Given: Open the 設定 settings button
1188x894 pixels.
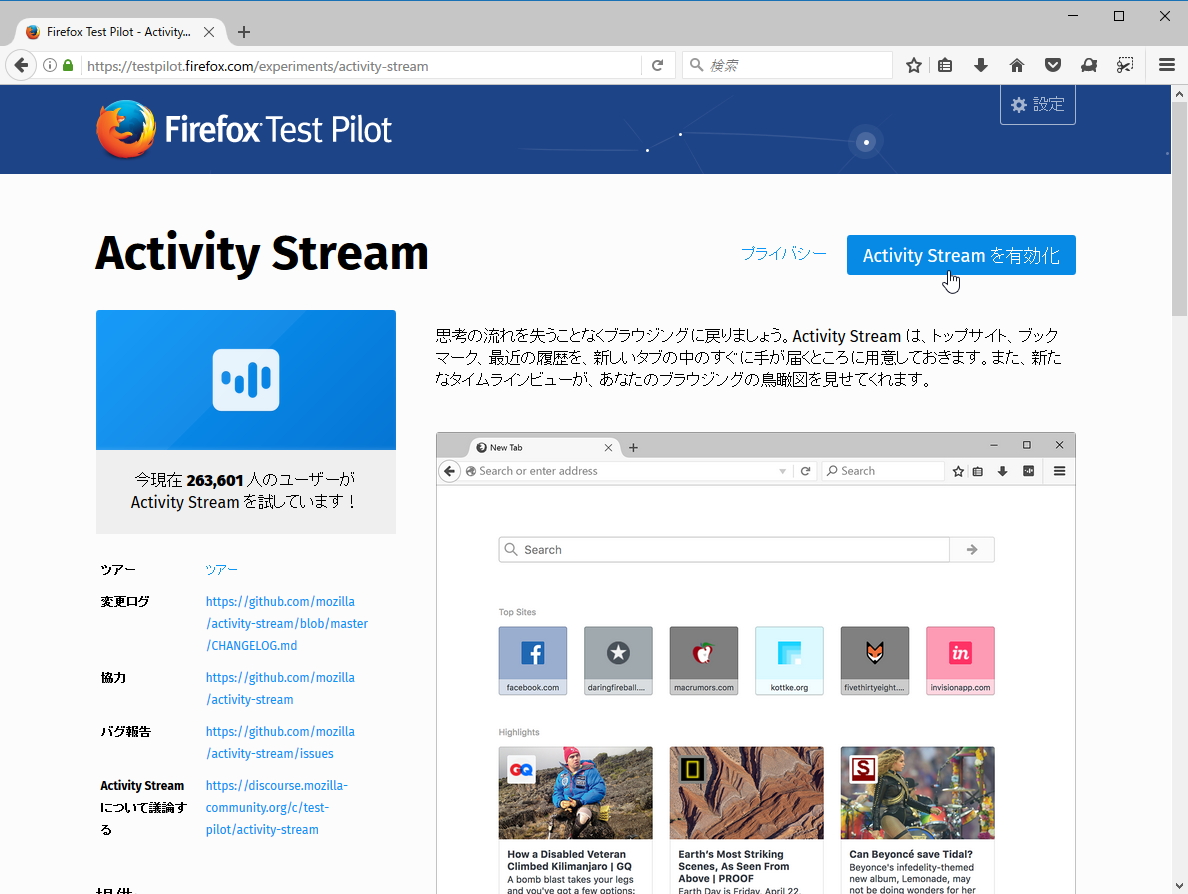Looking at the screenshot, I should pyautogui.click(x=1038, y=103).
